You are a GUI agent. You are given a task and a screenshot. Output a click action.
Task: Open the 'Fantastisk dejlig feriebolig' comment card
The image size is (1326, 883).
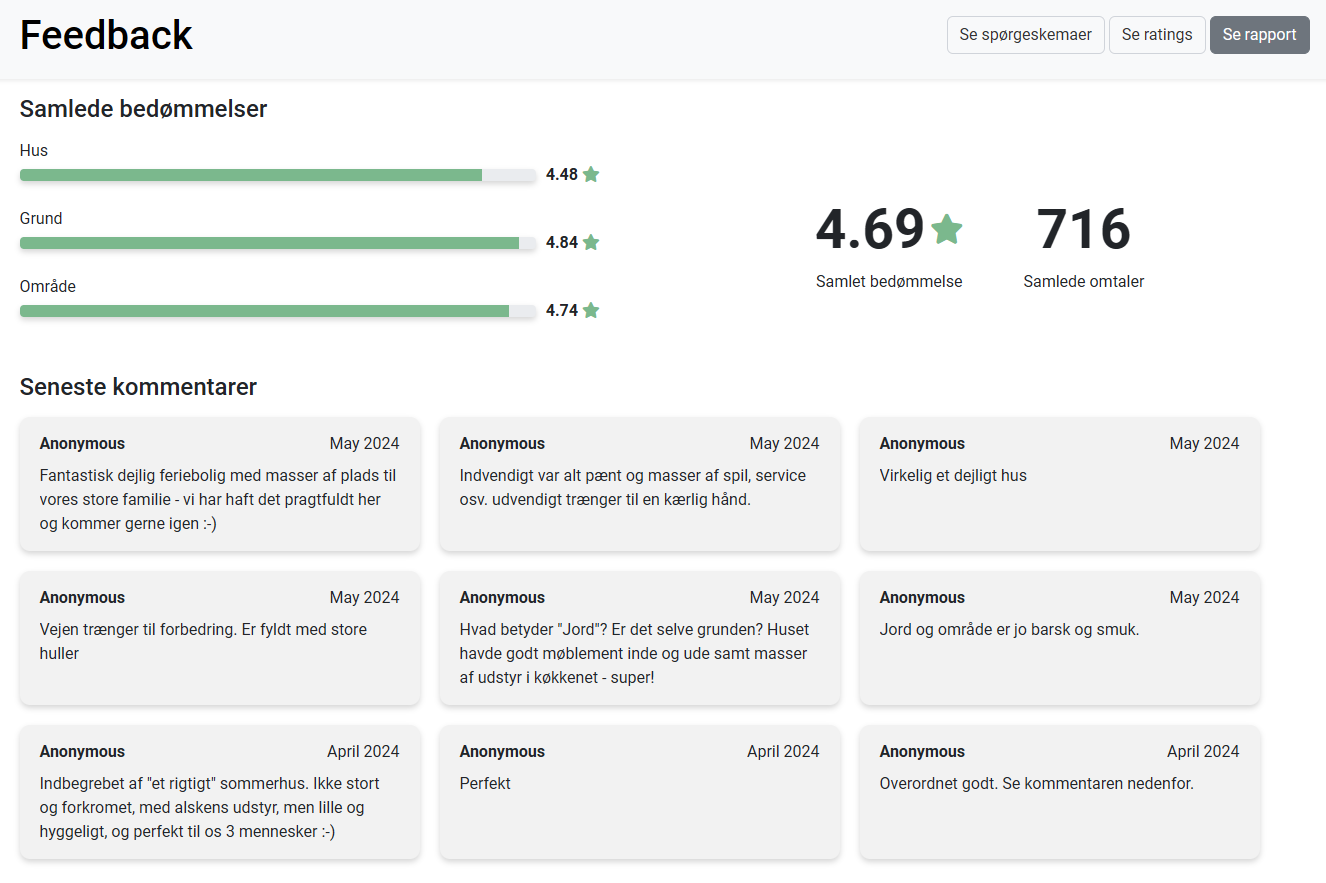click(x=219, y=485)
